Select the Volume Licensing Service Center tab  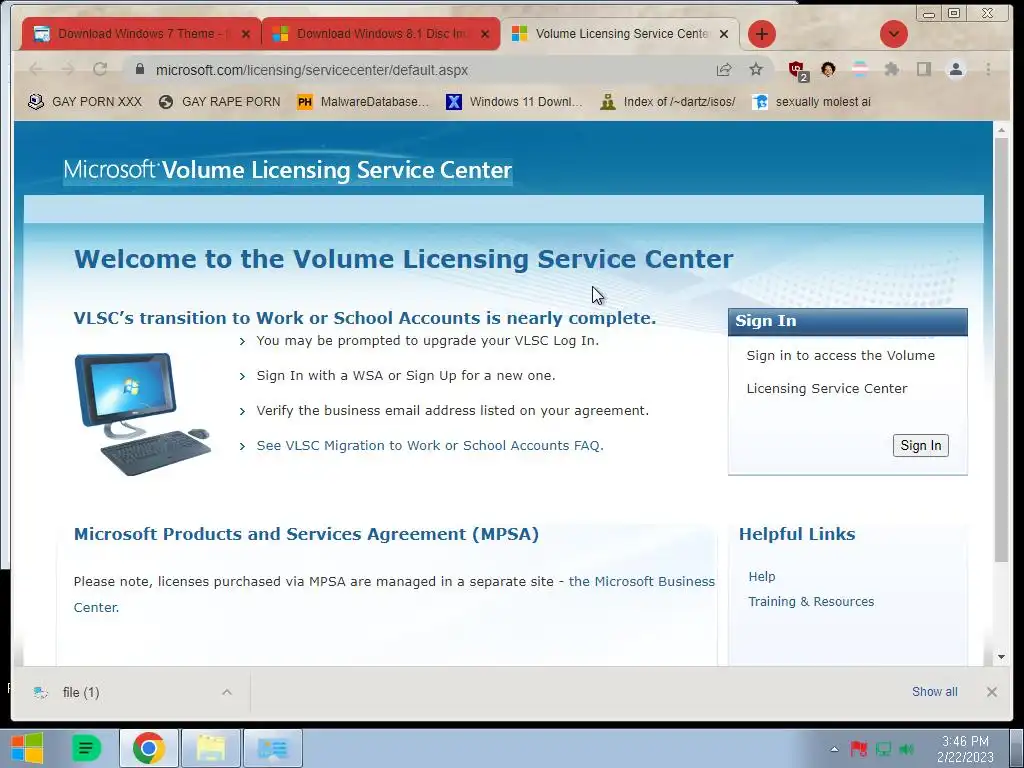(x=620, y=33)
